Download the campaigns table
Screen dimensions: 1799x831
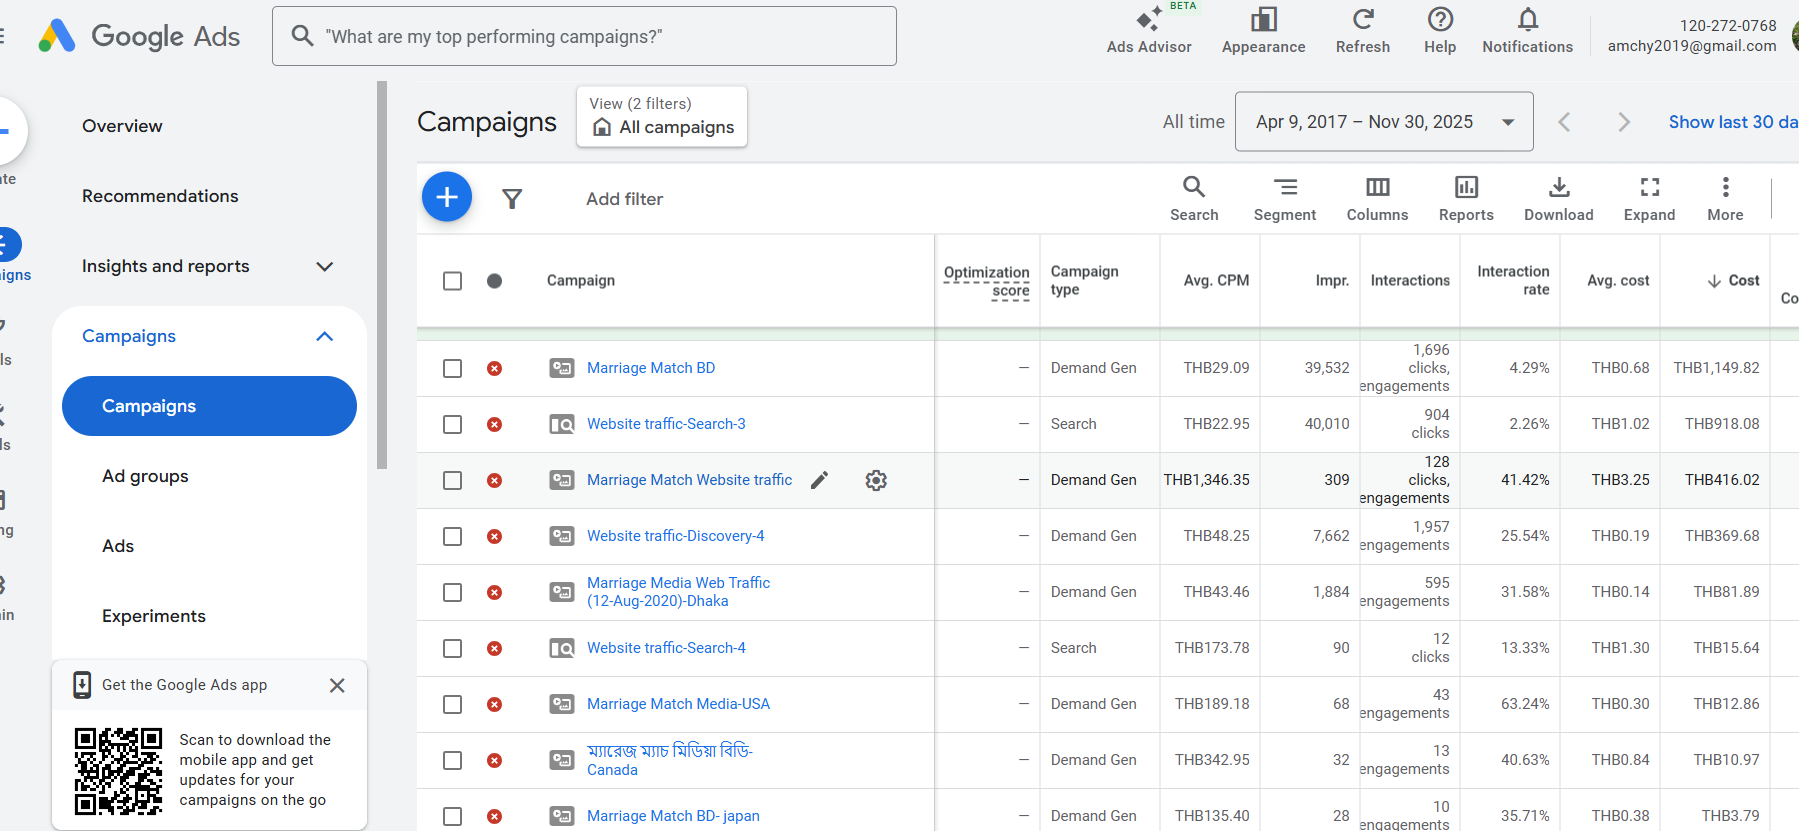pyautogui.click(x=1559, y=198)
